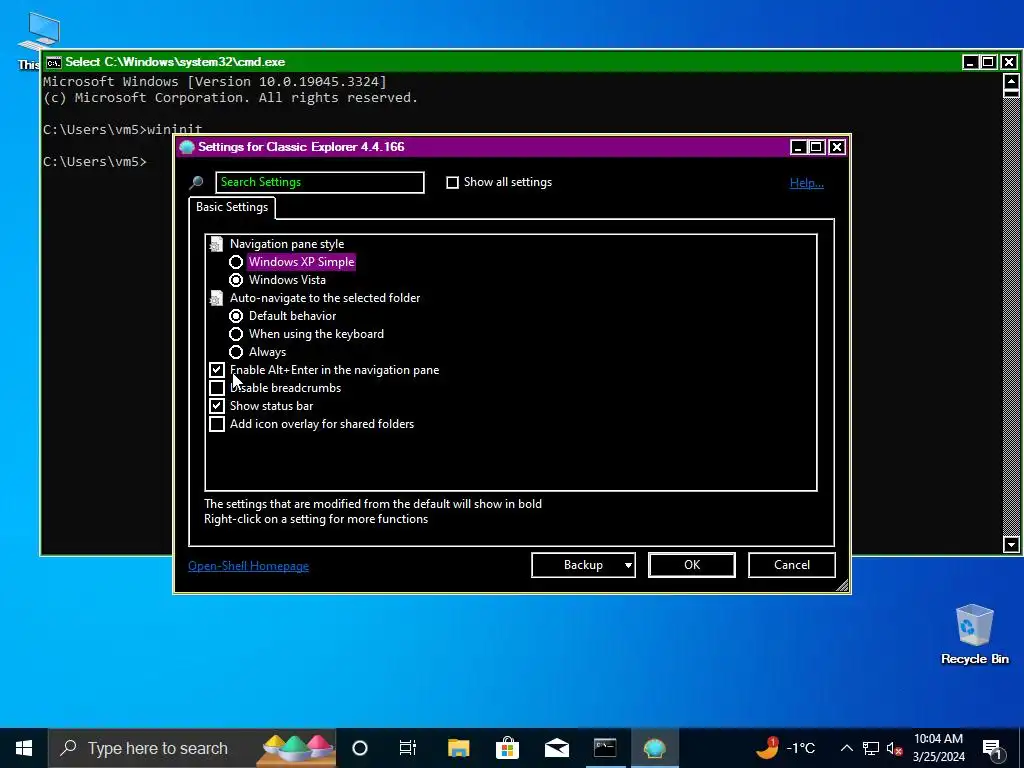
Task: Choose When using the keyboard option
Action: [236, 334]
